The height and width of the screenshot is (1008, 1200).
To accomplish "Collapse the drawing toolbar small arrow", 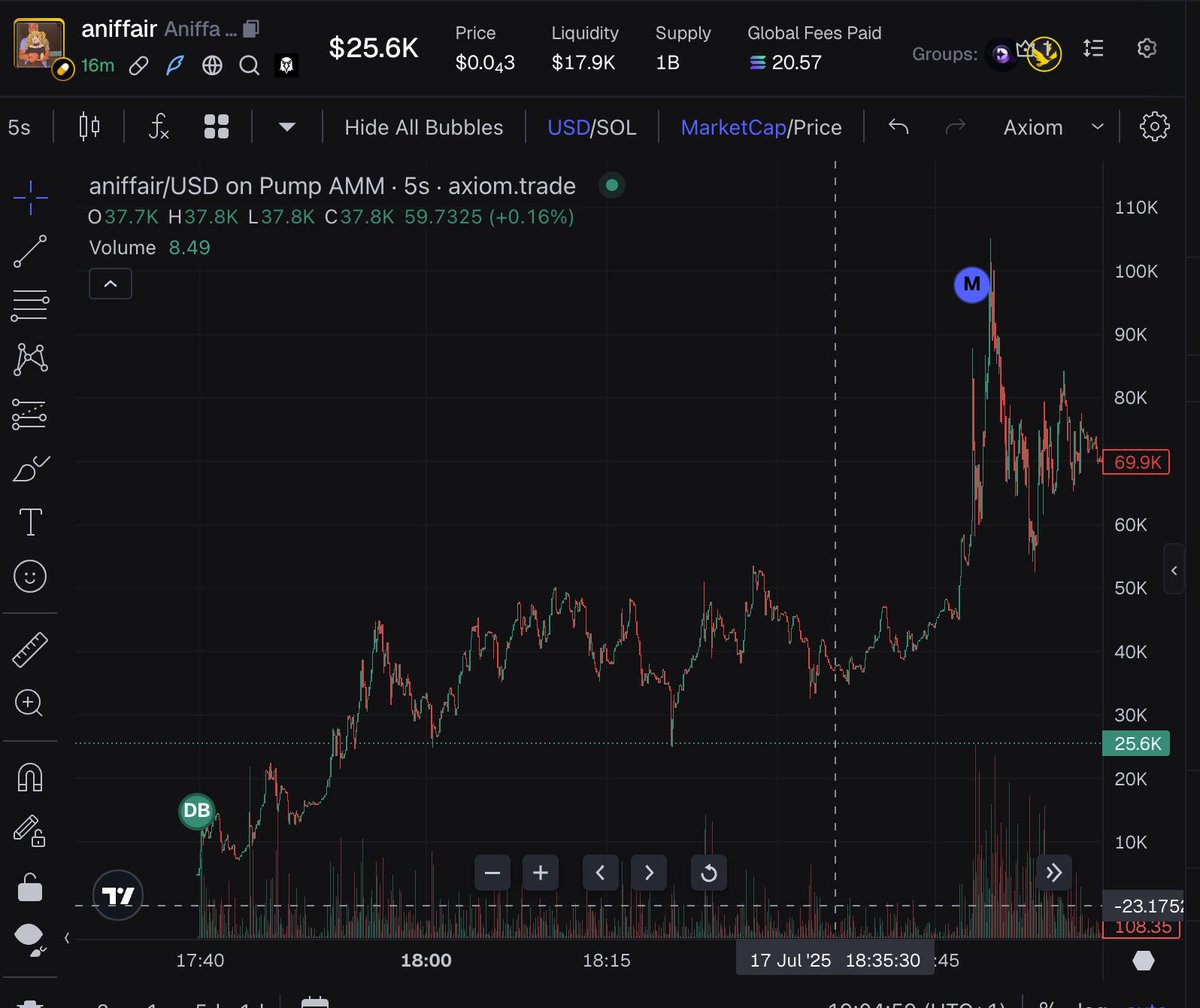I will point(67,938).
